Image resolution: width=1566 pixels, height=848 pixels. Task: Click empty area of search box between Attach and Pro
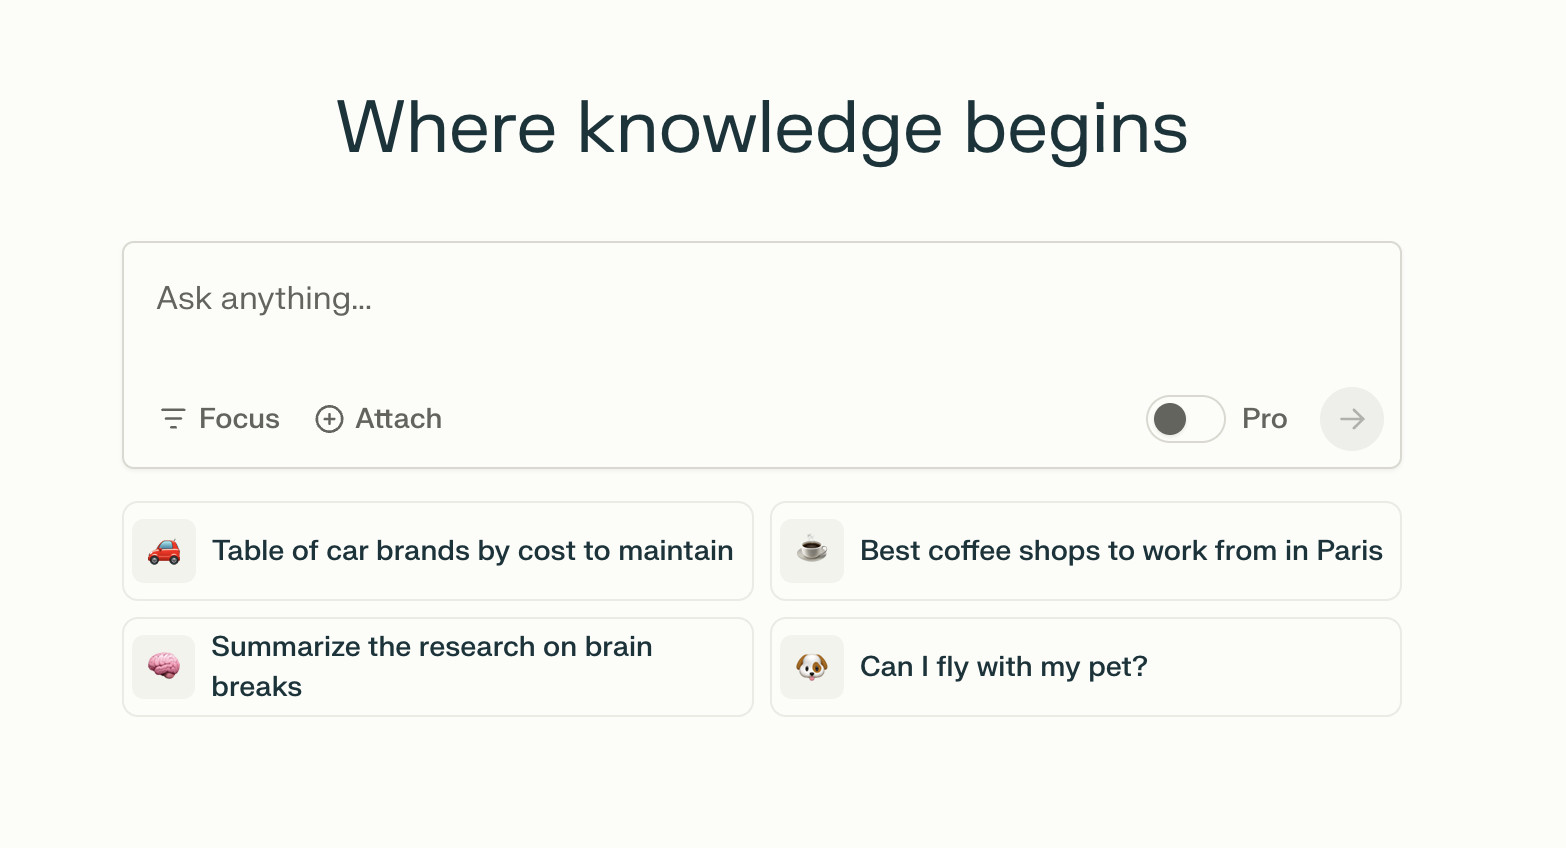tap(790, 419)
